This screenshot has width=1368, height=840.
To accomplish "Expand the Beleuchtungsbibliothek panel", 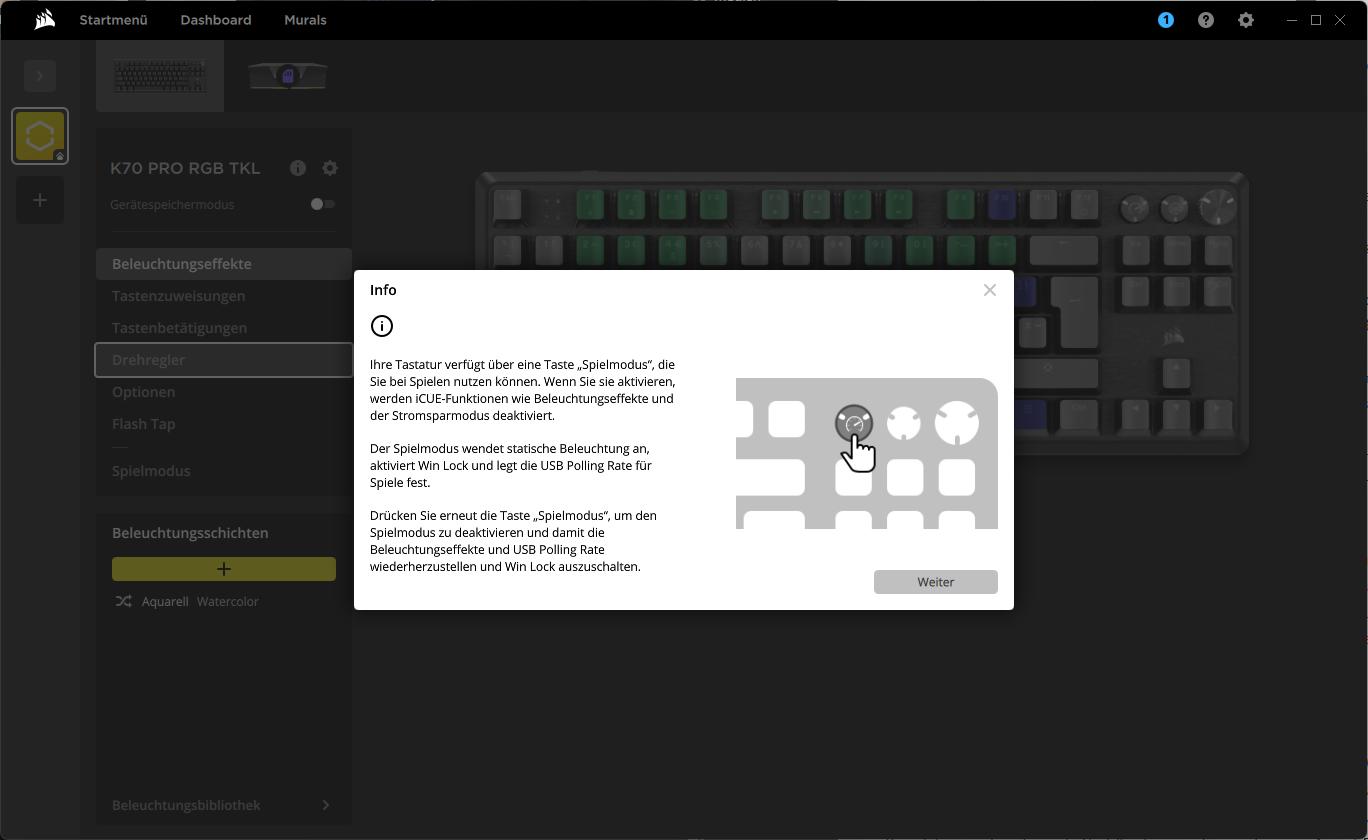I will [325, 805].
